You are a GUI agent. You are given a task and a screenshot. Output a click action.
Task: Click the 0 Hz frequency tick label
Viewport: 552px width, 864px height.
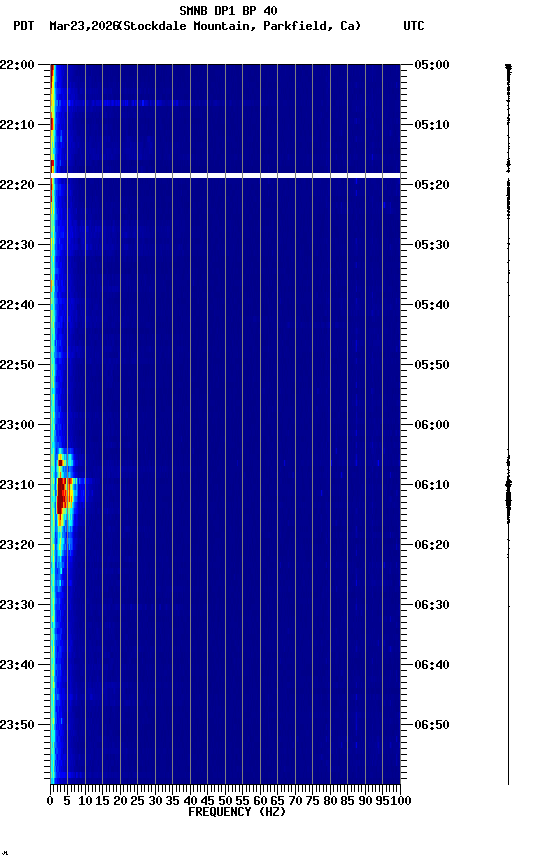click(x=50, y=802)
